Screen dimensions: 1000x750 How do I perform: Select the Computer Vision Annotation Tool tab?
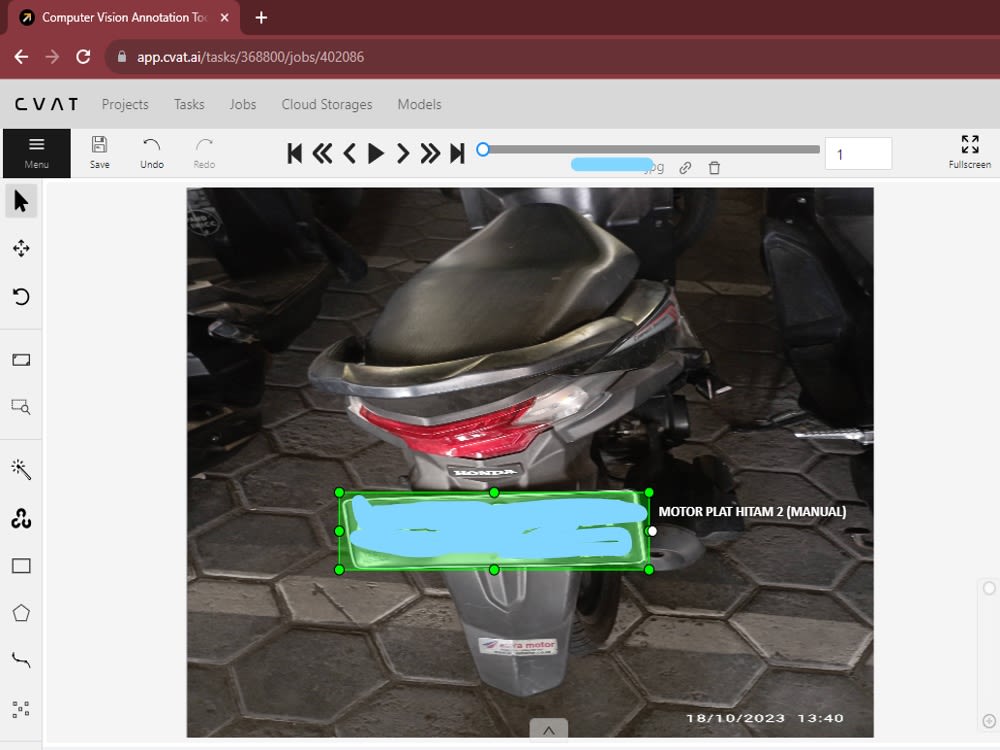[124, 18]
